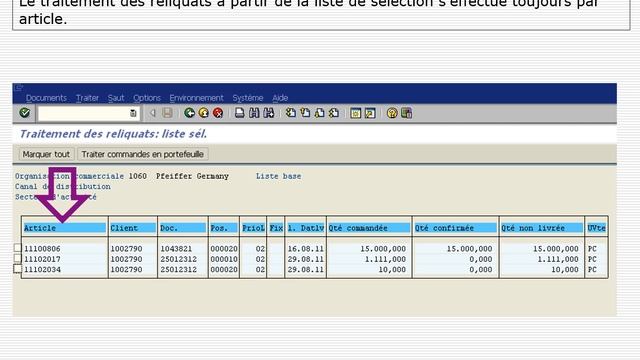
Task: Click the Create New Session icon
Action: pos(356,113)
